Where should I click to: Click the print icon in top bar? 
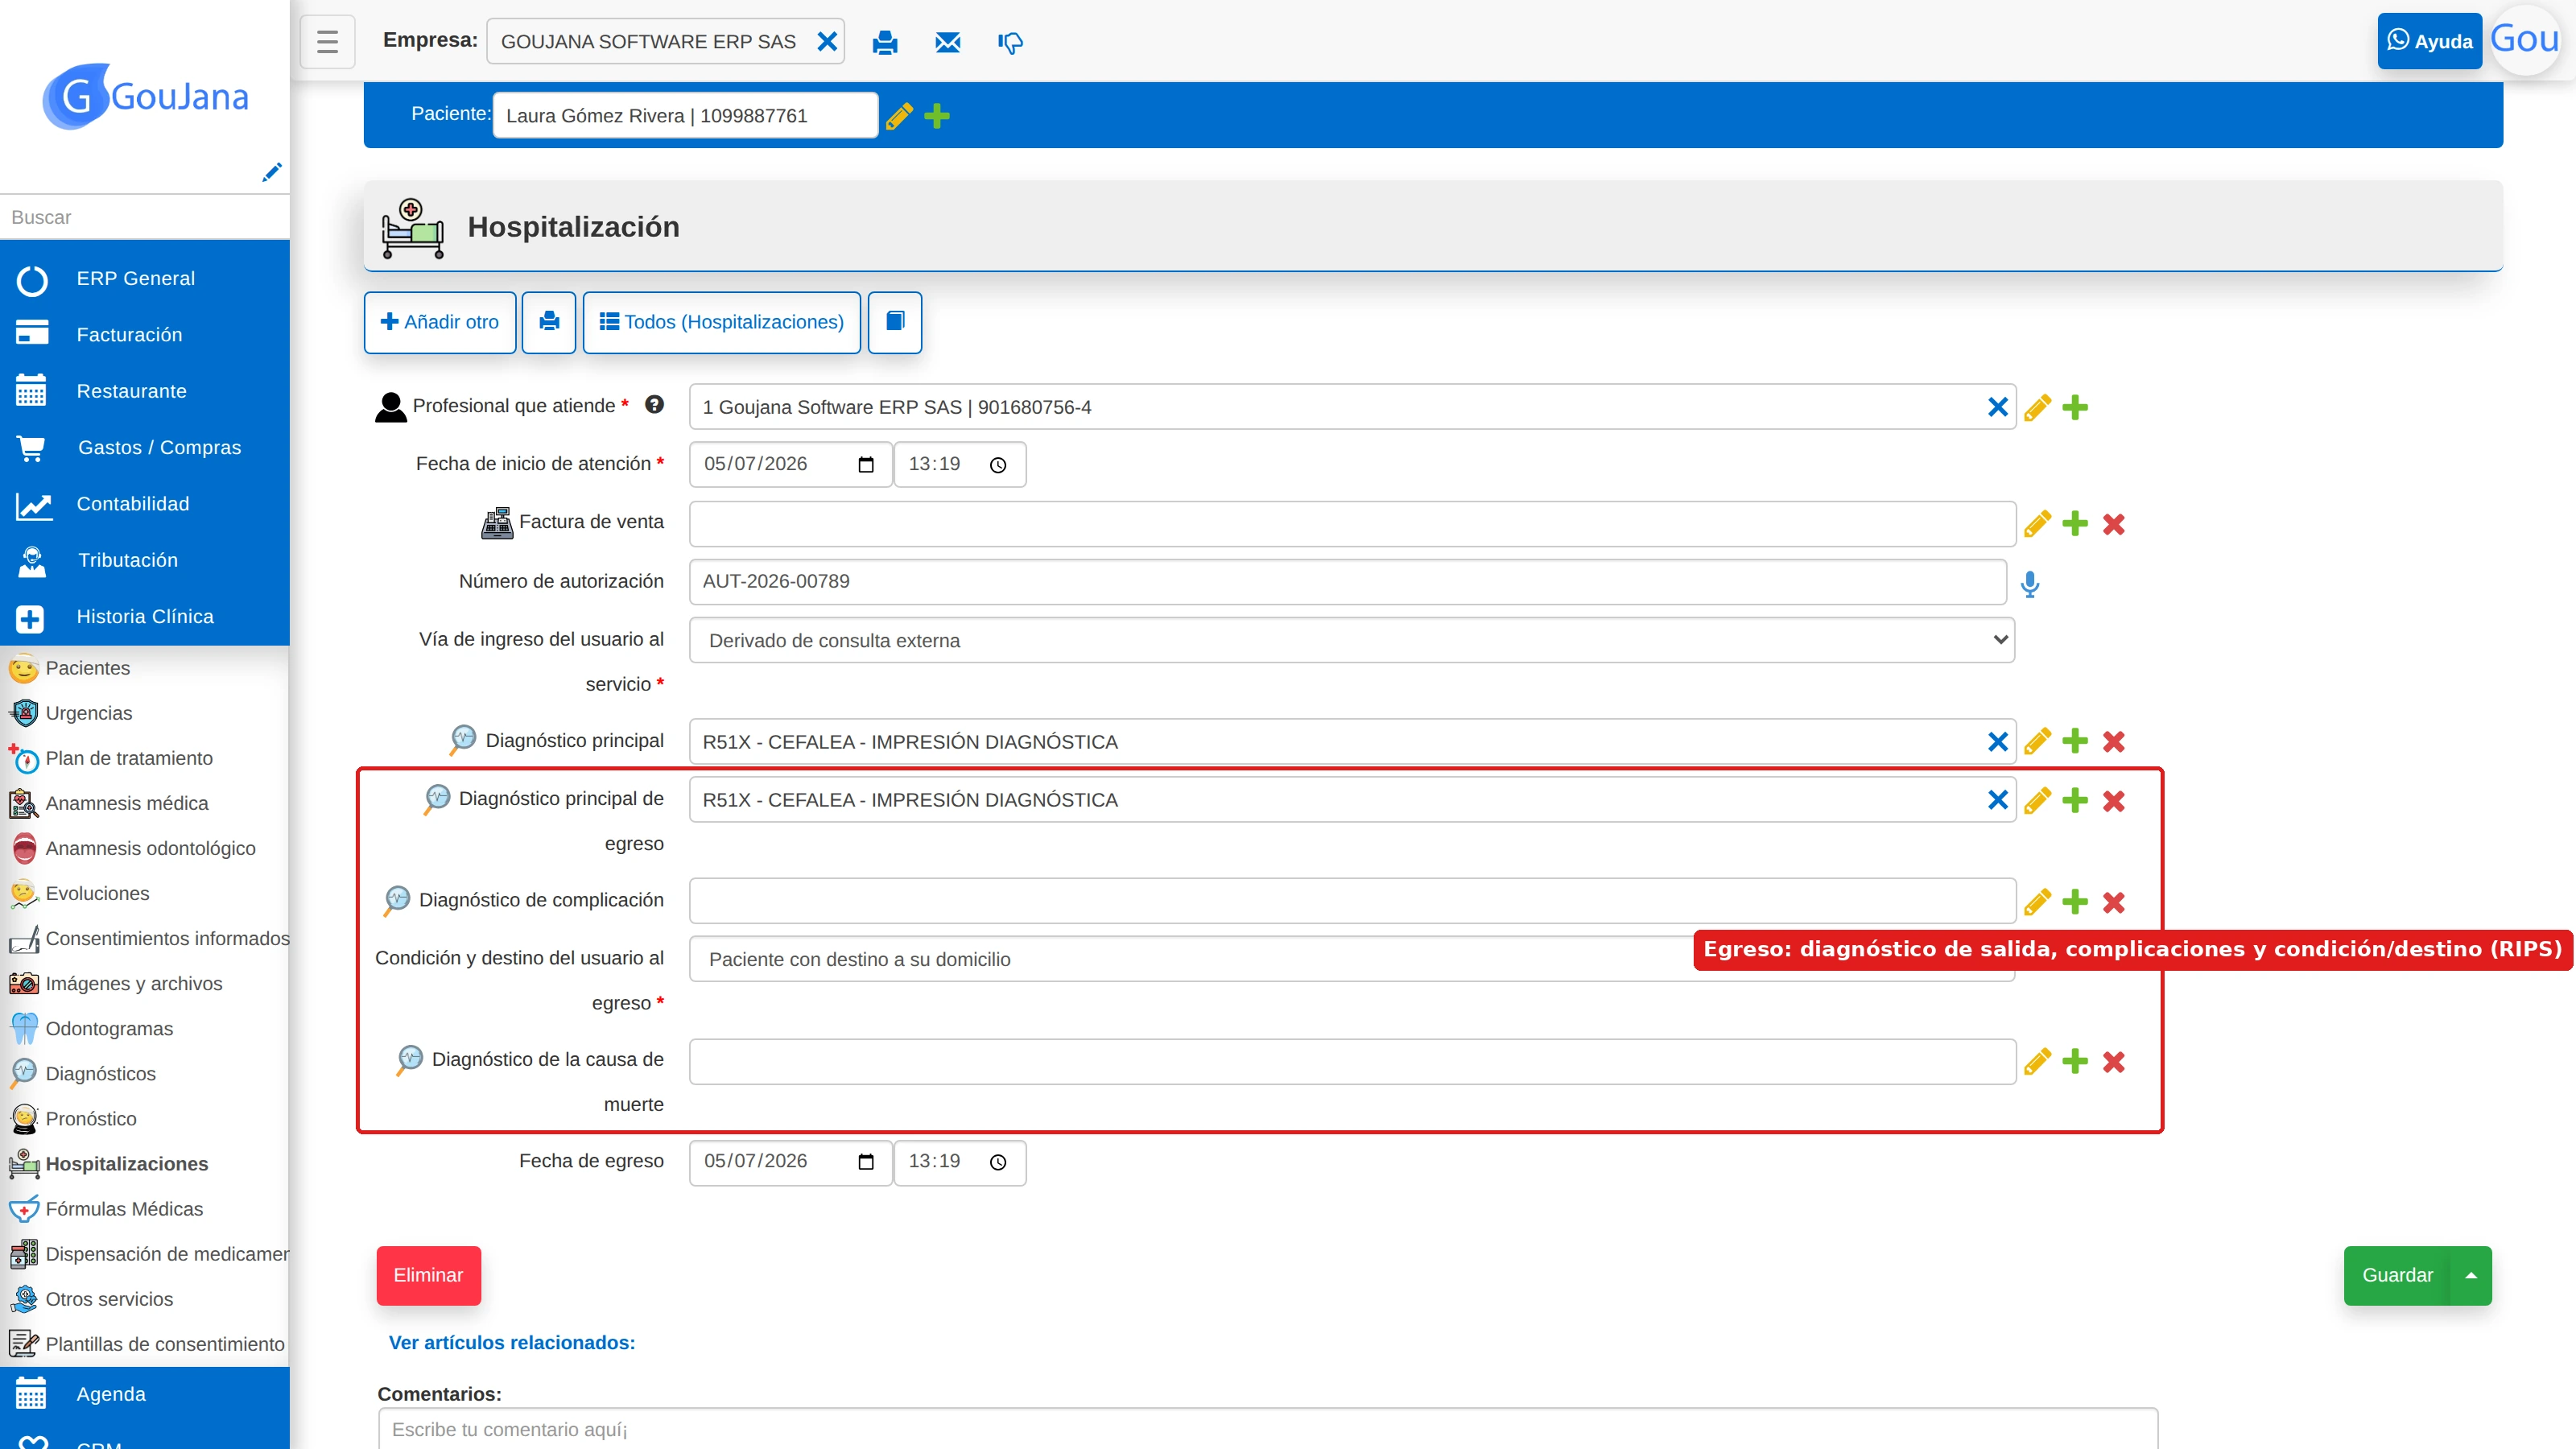coord(885,42)
